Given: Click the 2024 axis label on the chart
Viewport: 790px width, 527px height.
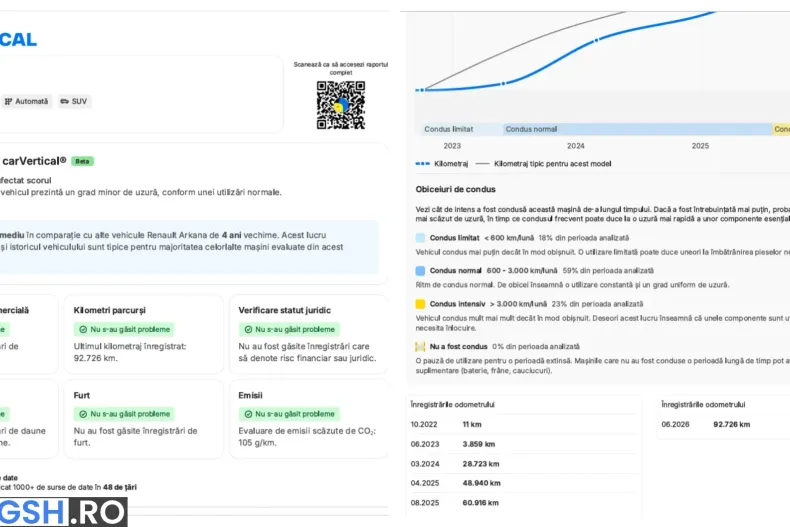Looking at the screenshot, I should (x=576, y=146).
